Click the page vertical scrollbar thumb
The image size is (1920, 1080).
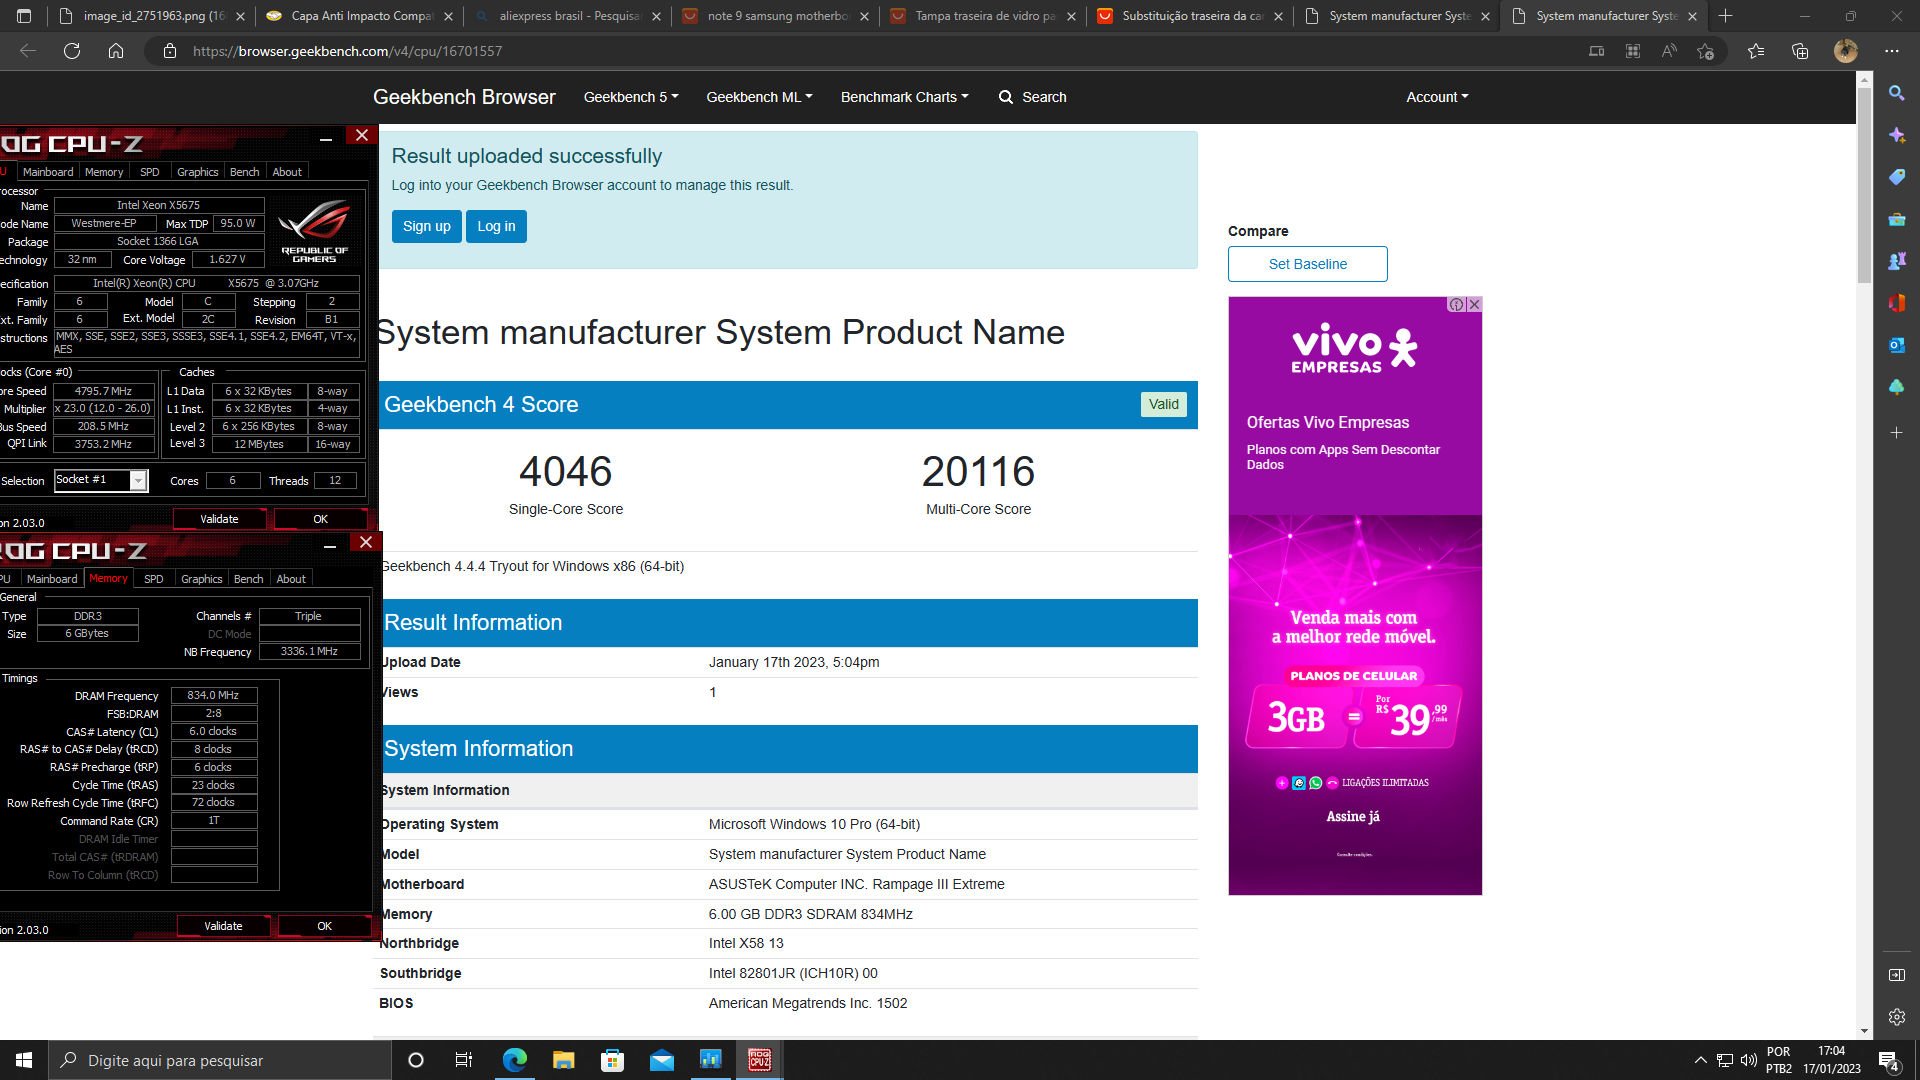tap(1864, 185)
